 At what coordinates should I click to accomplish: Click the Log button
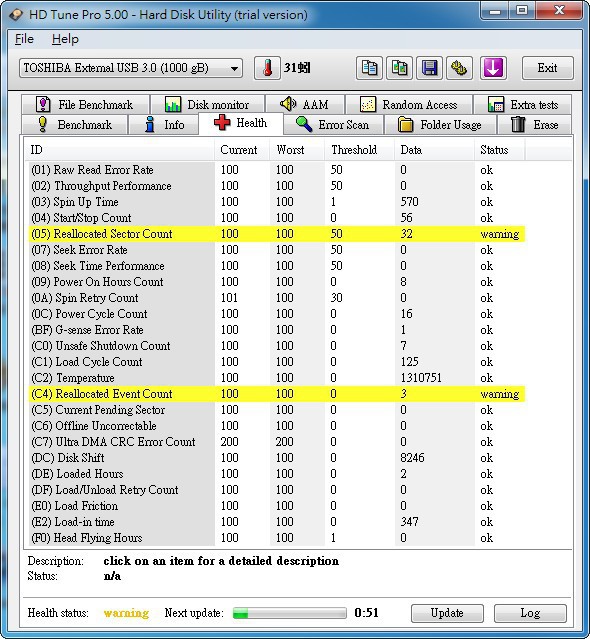[530, 613]
